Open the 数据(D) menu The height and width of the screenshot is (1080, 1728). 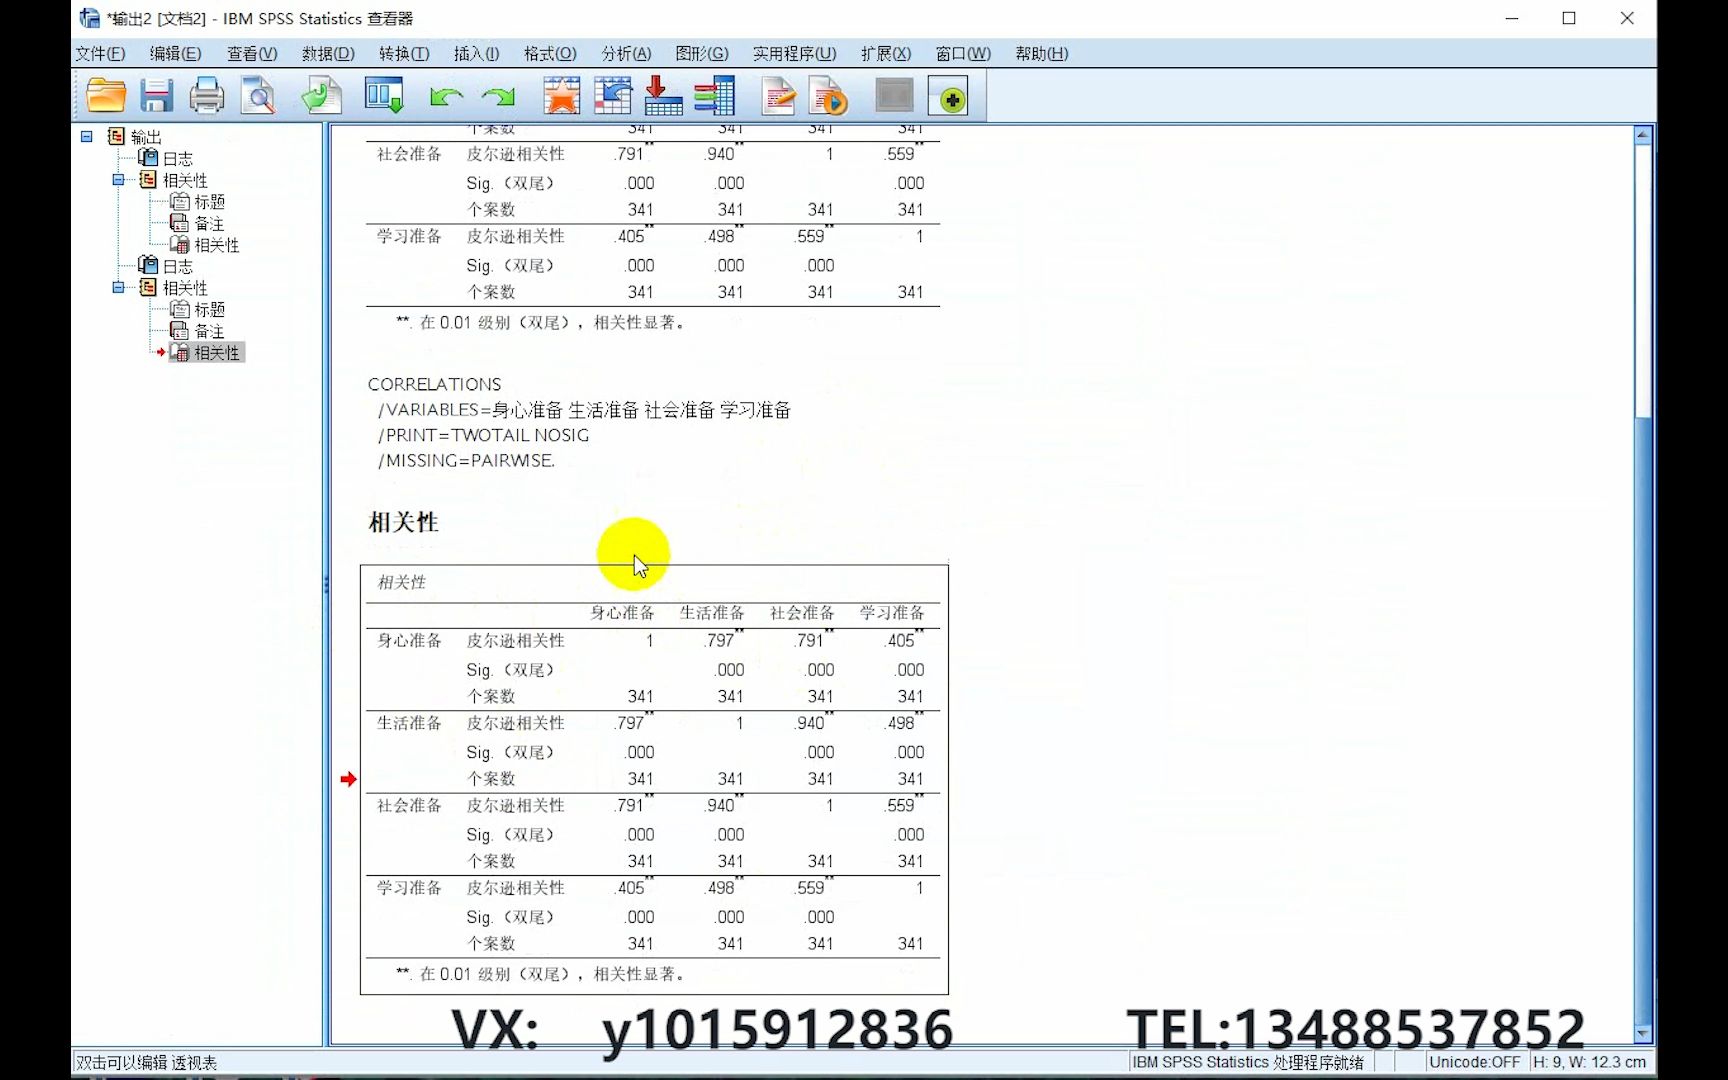(x=328, y=54)
